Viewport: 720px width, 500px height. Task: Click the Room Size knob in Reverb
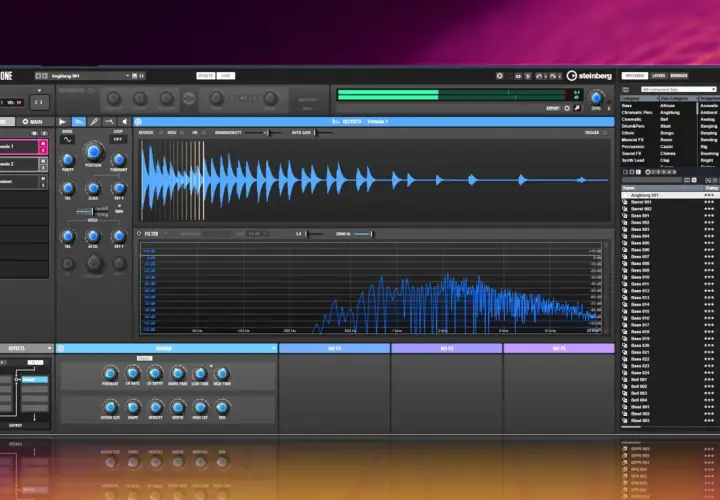click(110, 407)
